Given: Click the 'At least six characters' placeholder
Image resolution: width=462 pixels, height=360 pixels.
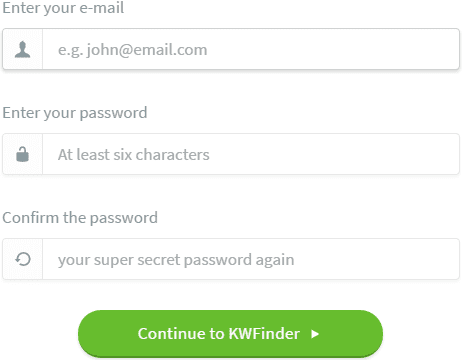Looking at the screenshot, I should (134, 155).
